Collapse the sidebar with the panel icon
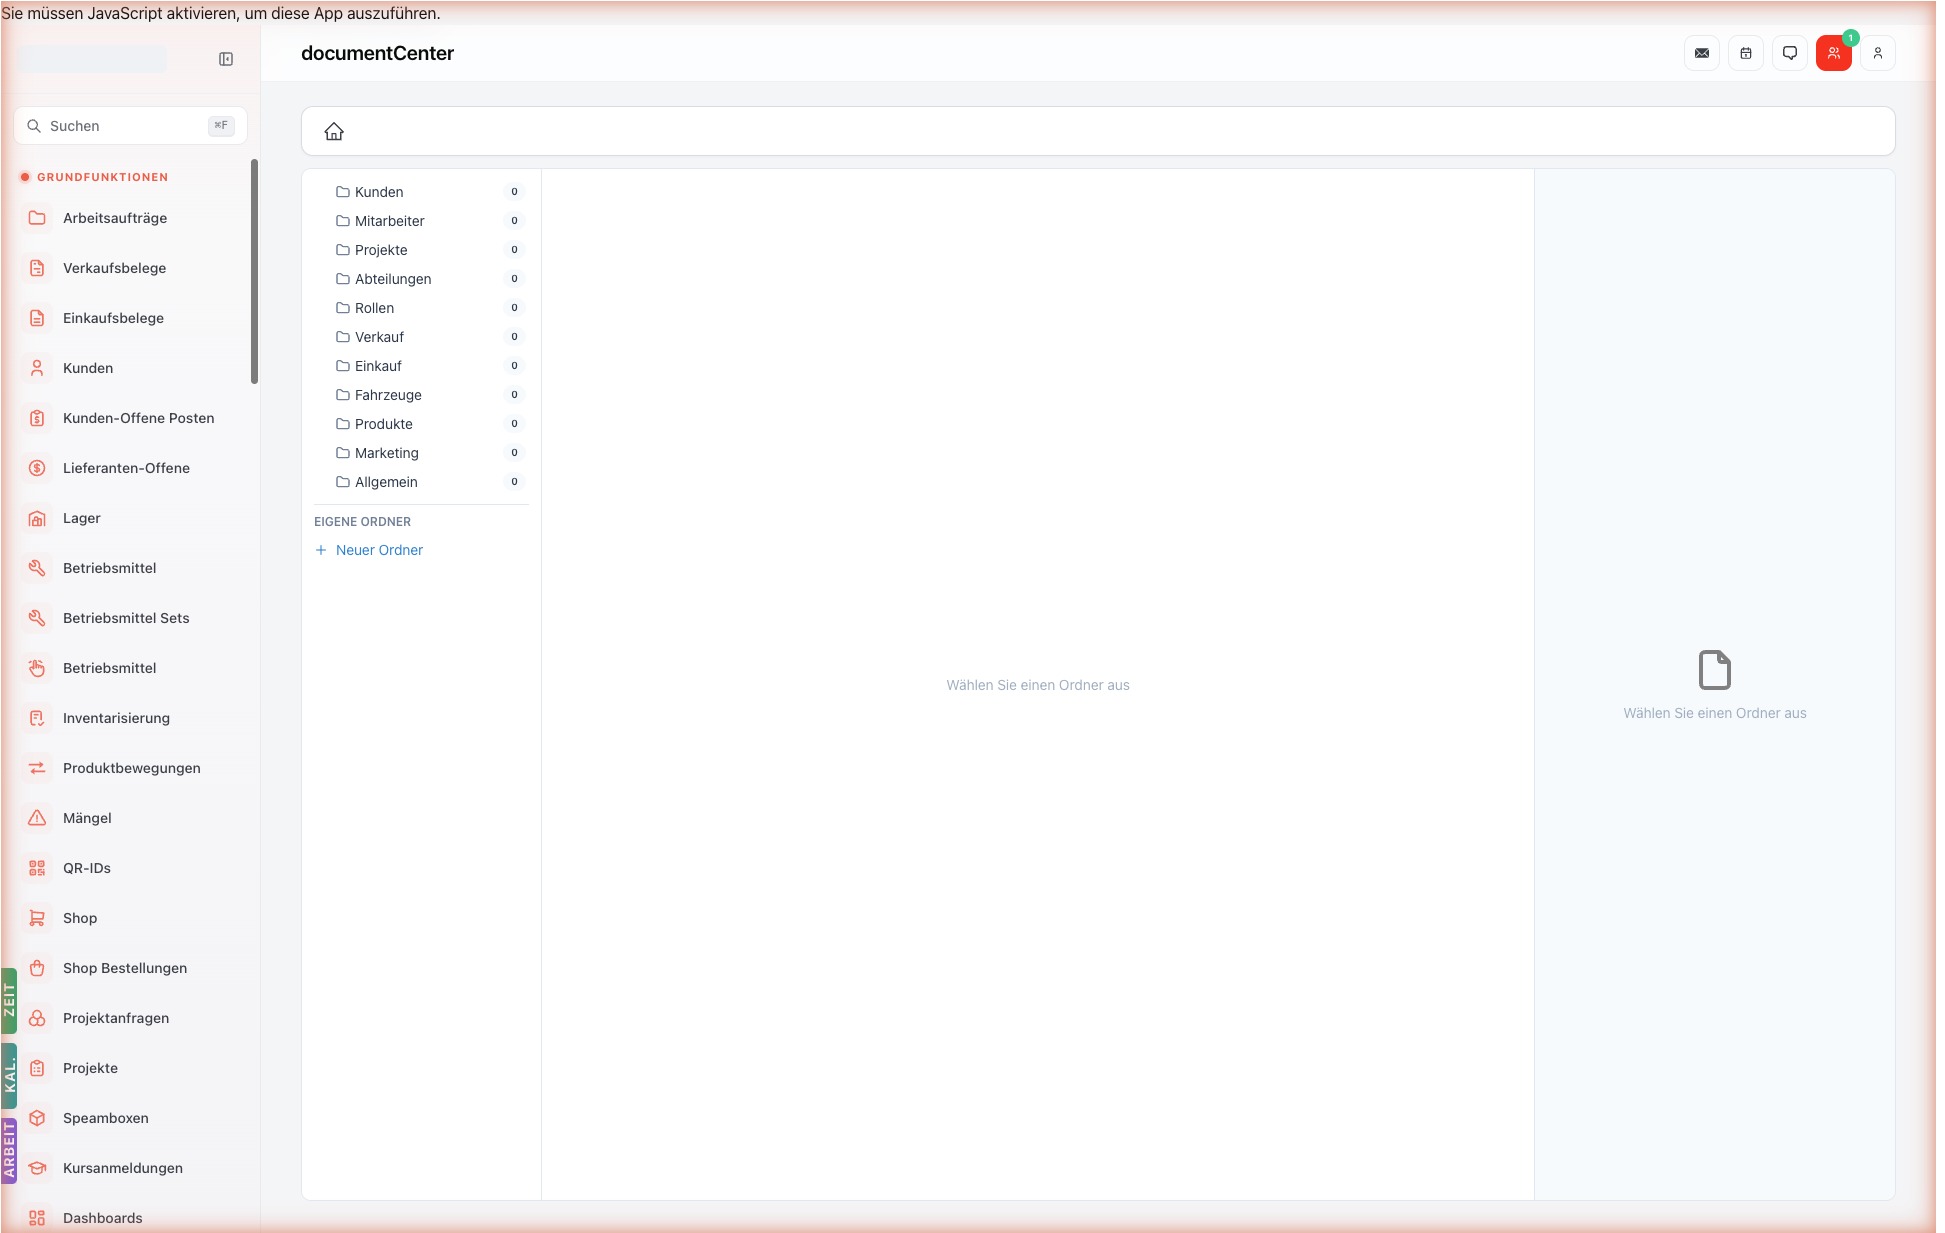Screen dimensions: 1945x1233 tap(226, 59)
